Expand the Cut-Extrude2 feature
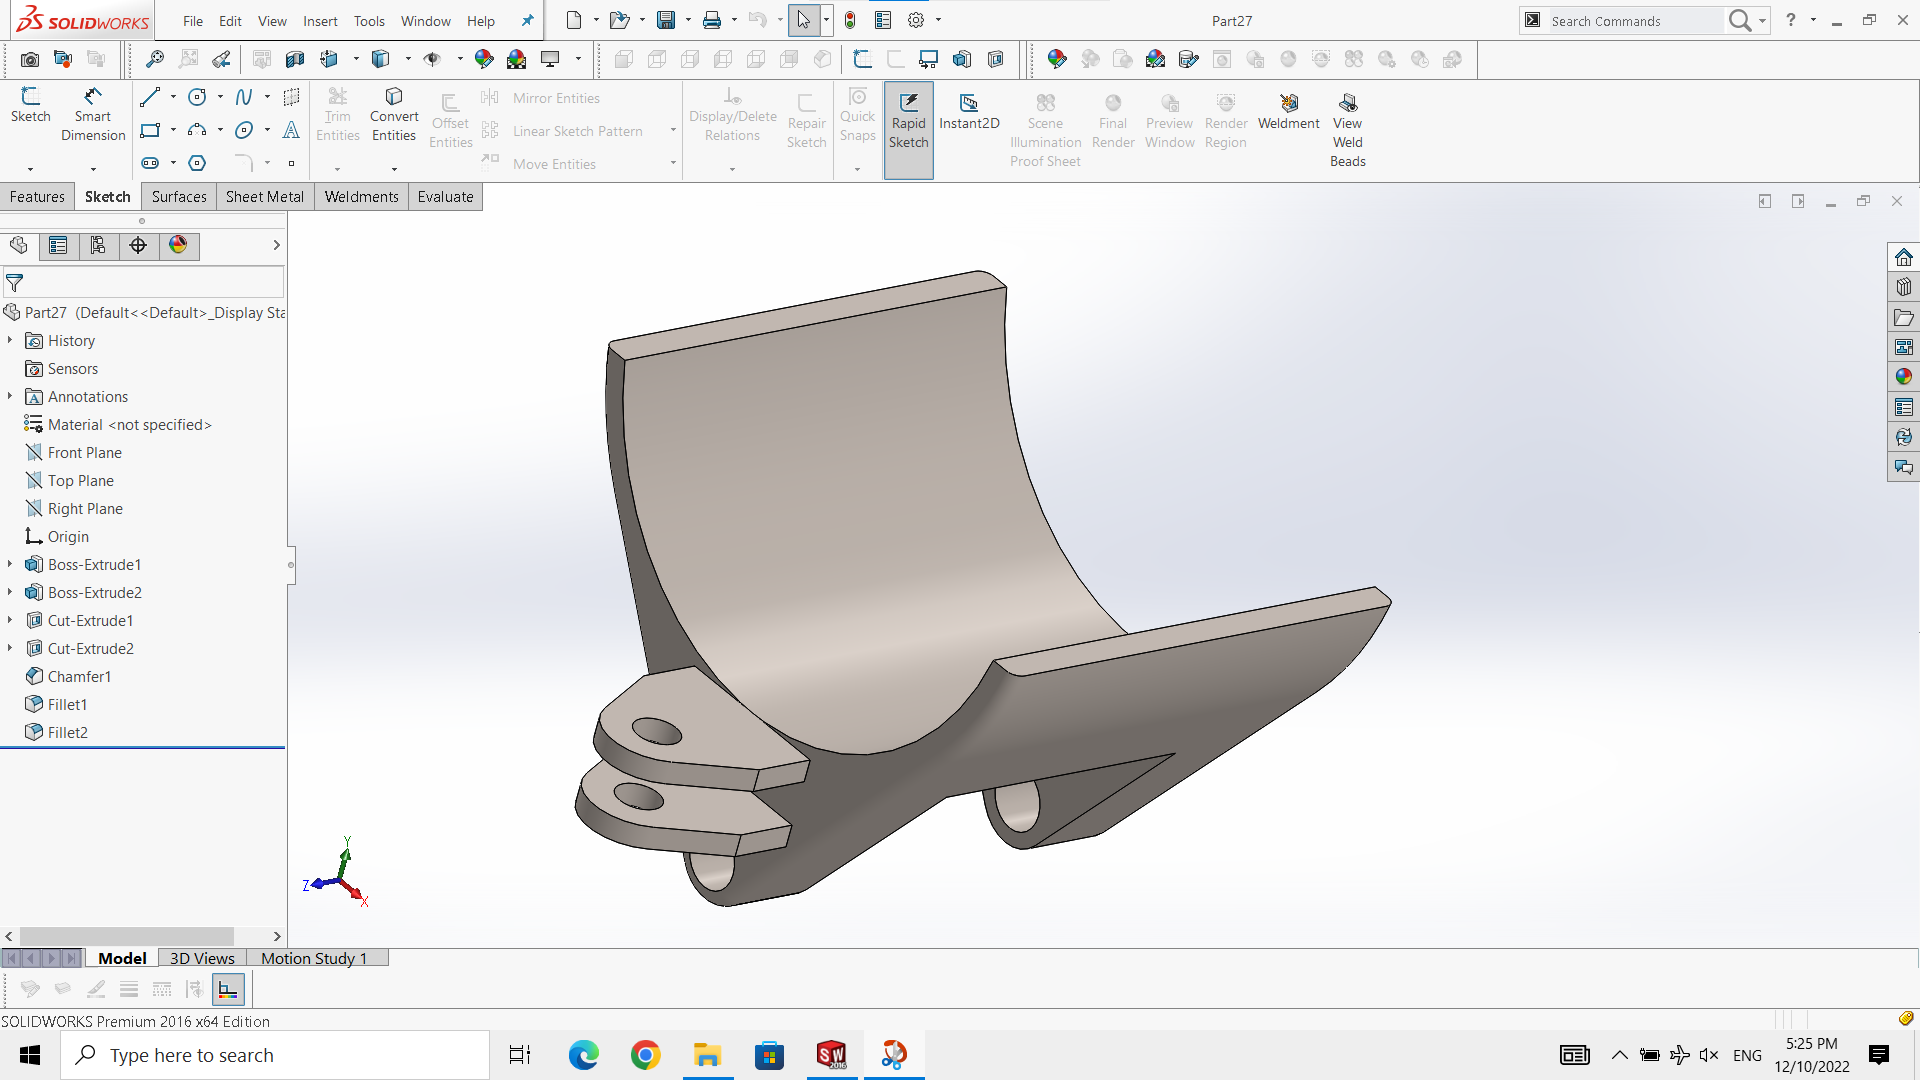The width and height of the screenshot is (1920, 1080). pos(10,649)
